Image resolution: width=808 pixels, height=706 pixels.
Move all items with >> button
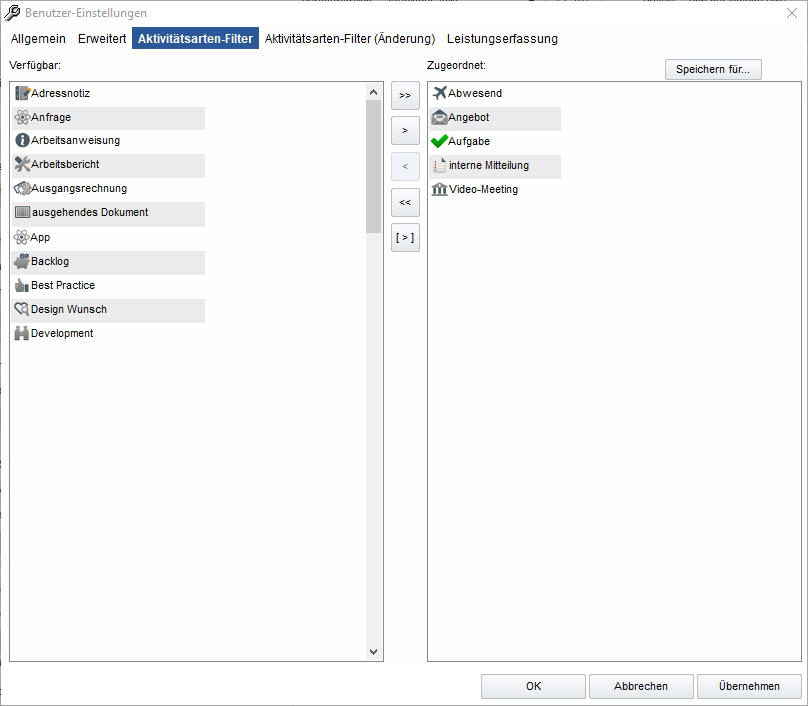point(405,95)
